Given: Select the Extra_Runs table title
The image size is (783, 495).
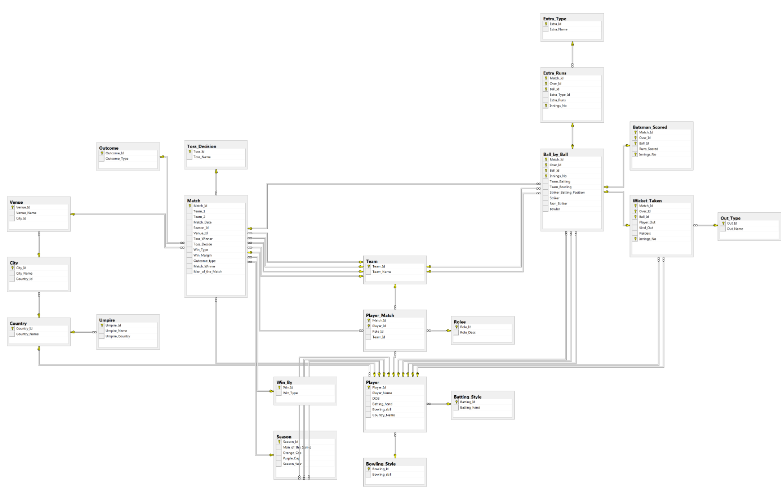Looking at the screenshot, I should coord(555,73).
